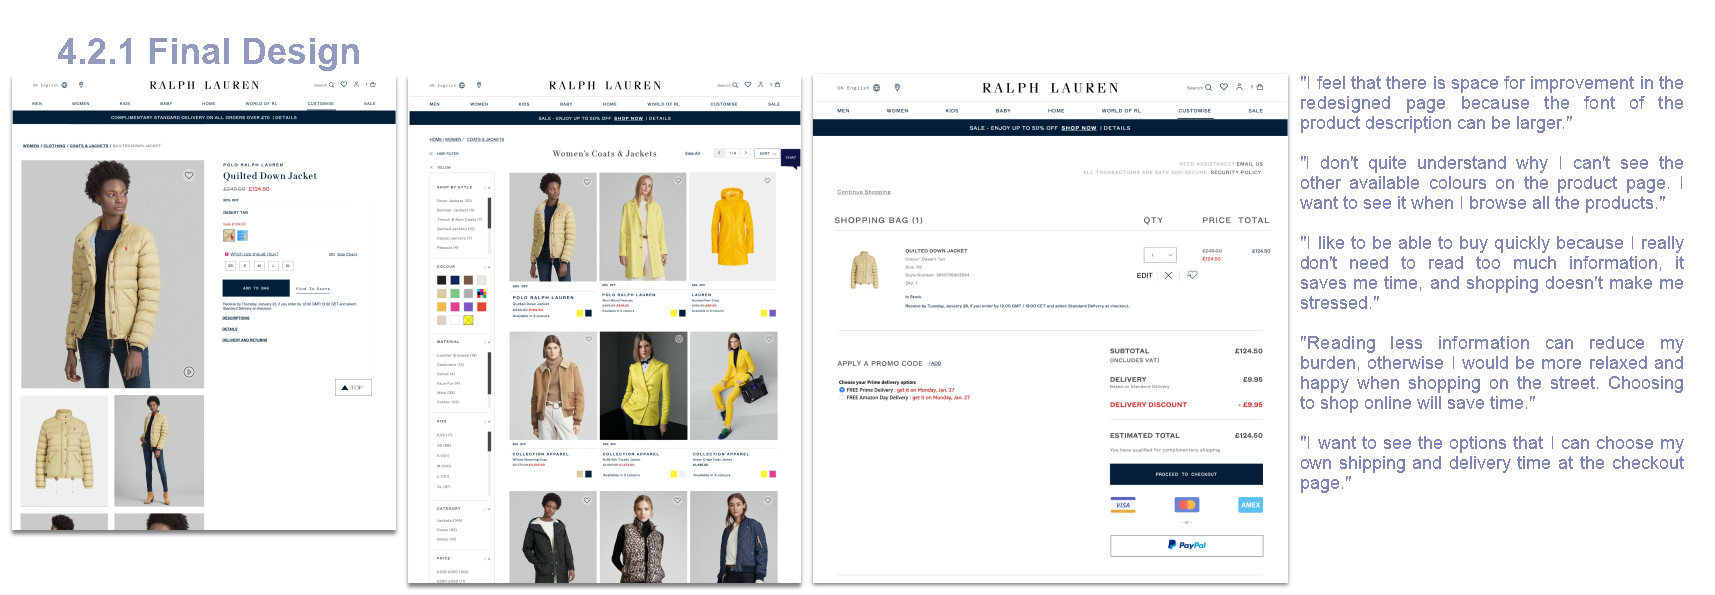Pay with the PayPal button
Screen dimensions: 1715x595
coord(1186,545)
